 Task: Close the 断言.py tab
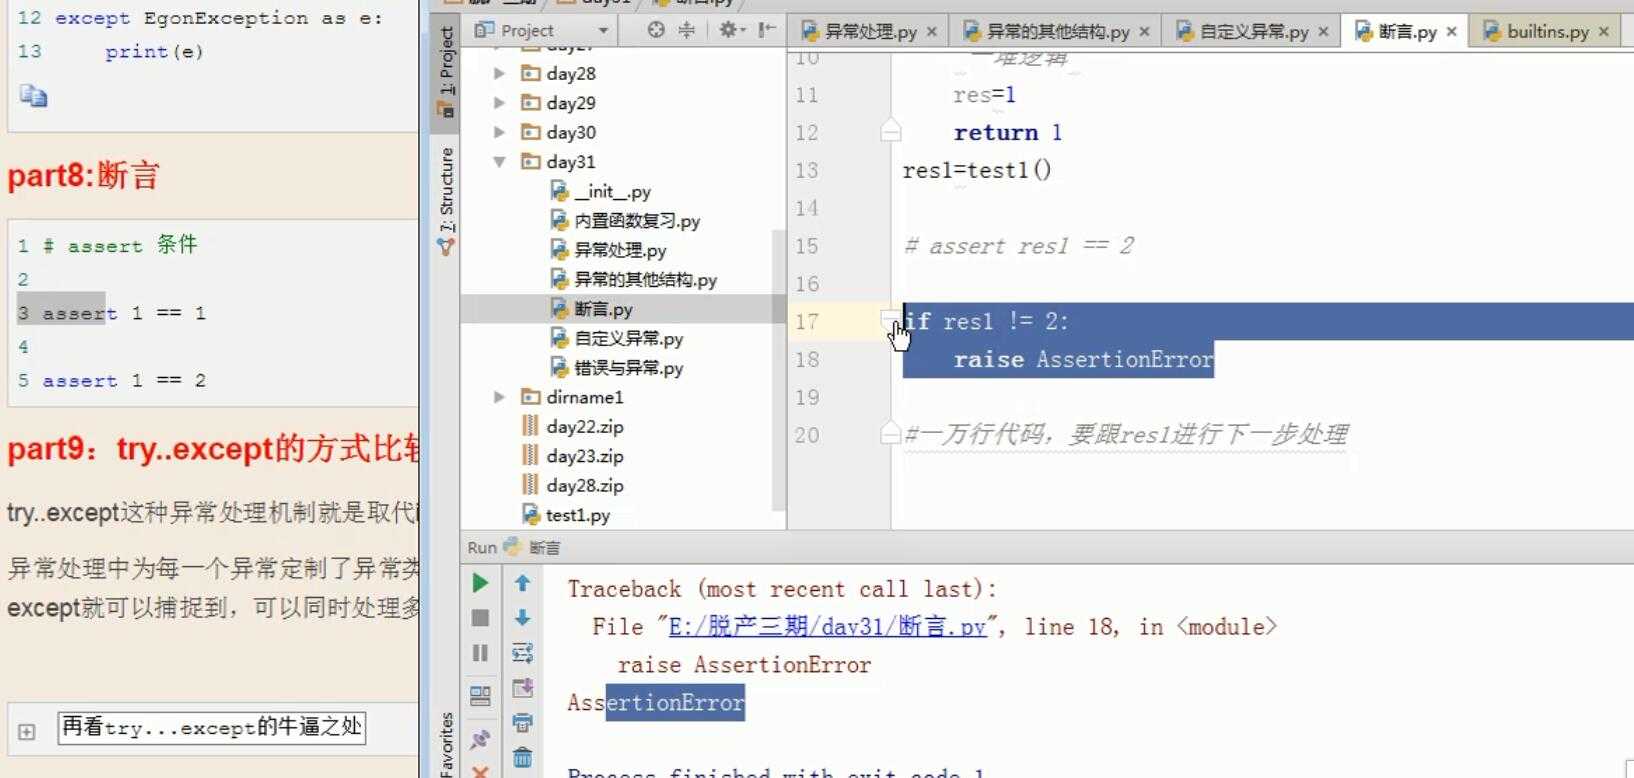click(1452, 32)
